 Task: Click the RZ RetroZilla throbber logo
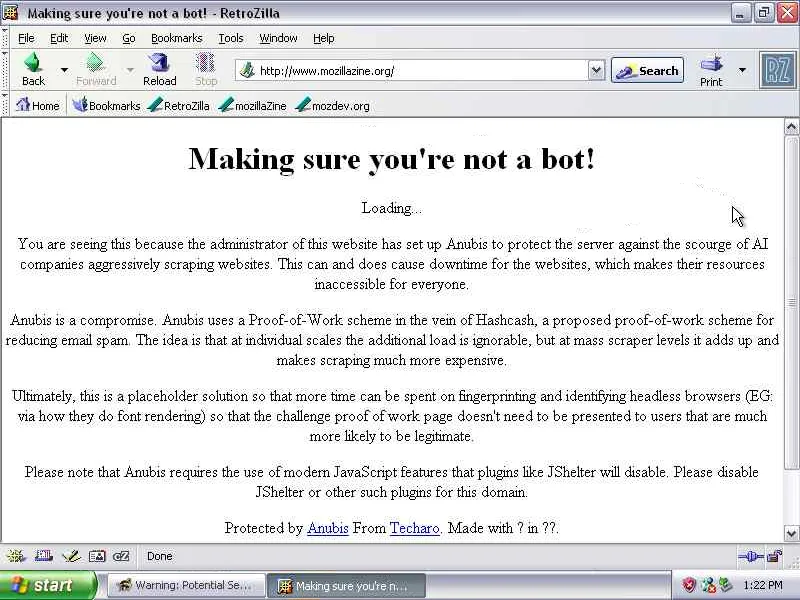coord(778,70)
